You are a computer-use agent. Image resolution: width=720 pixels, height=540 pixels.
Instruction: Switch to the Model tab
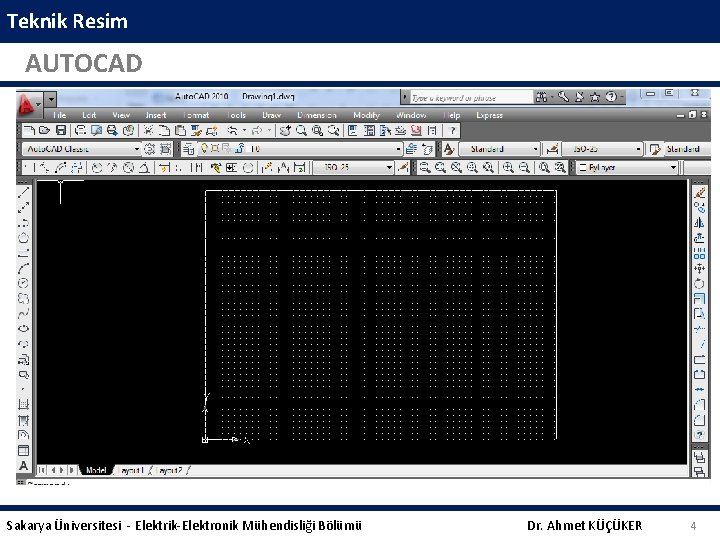pyautogui.click(x=96, y=470)
